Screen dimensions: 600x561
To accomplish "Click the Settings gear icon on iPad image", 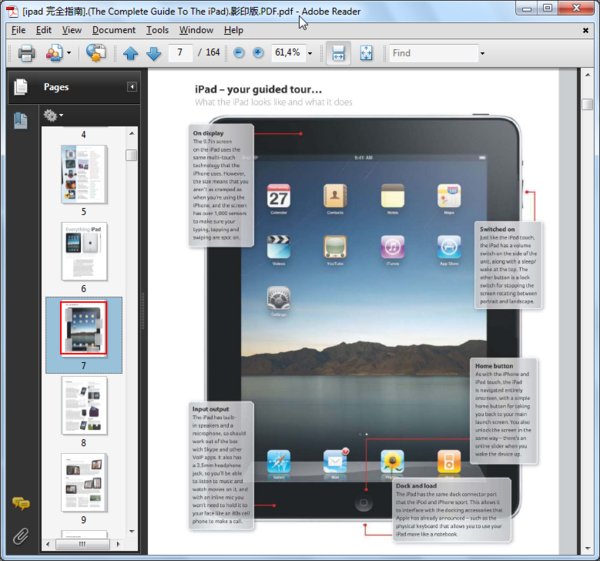I will (x=279, y=298).
